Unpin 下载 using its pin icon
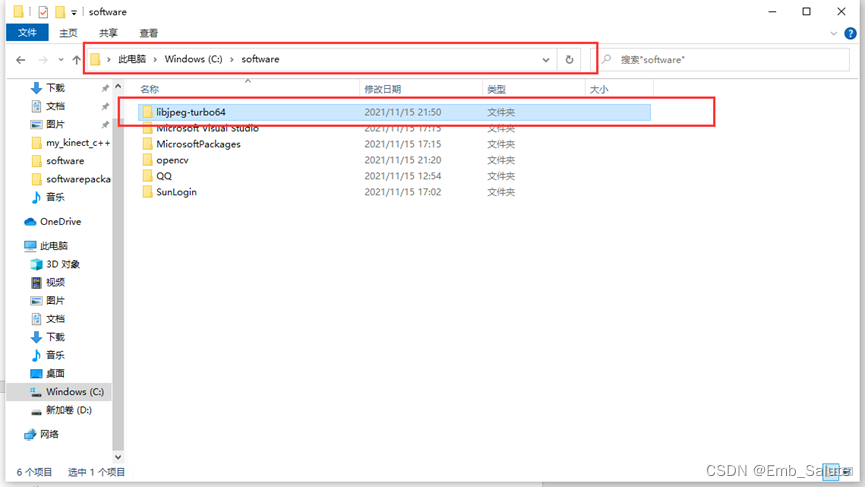The height and width of the screenshot is (487, 865). (105, 88)
